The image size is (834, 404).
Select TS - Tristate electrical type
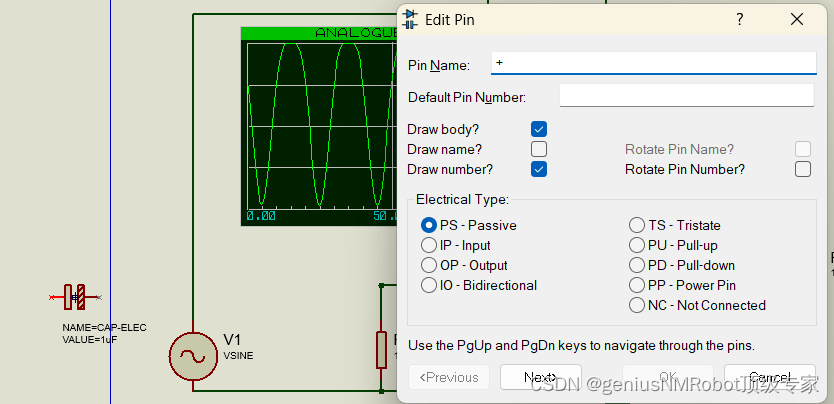(637, 225)
